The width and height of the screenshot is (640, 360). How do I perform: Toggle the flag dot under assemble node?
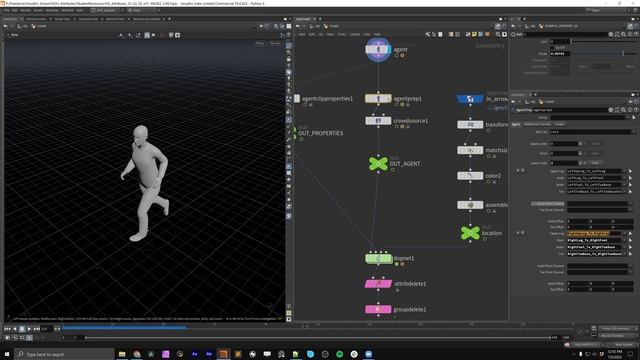(489, 211)
